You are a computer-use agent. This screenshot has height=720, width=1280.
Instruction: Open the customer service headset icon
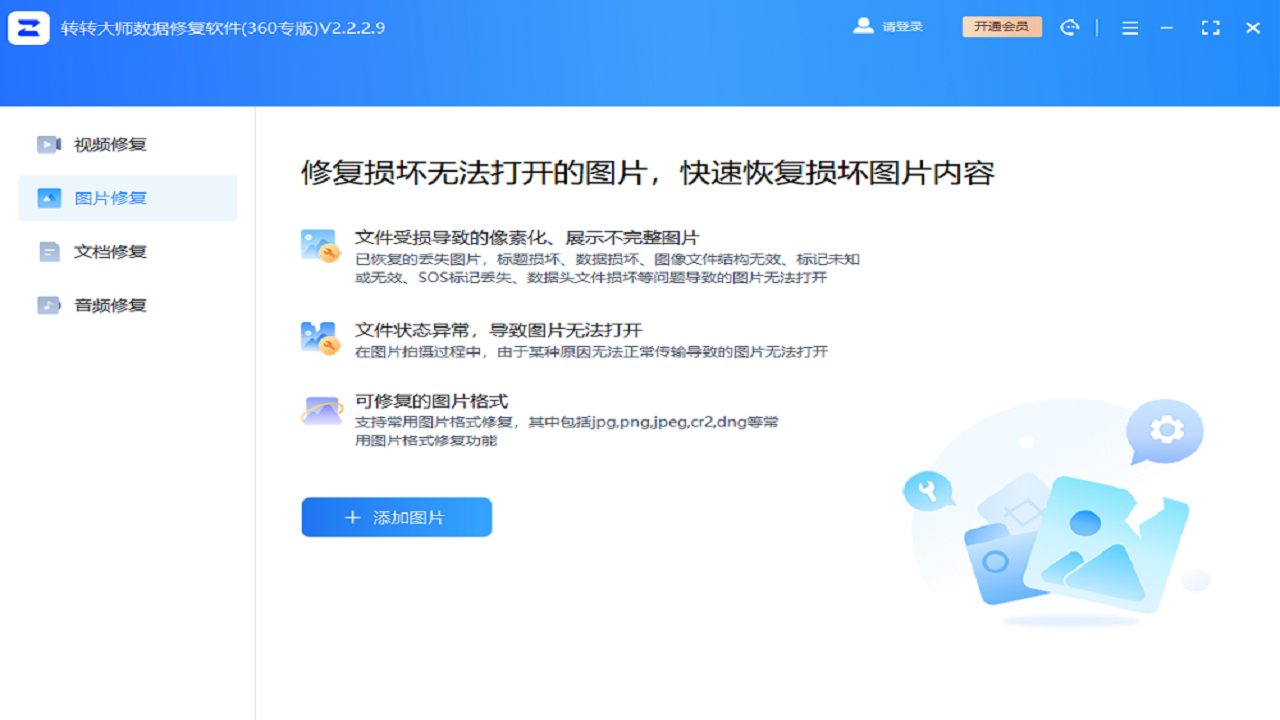coord(1070,27)
